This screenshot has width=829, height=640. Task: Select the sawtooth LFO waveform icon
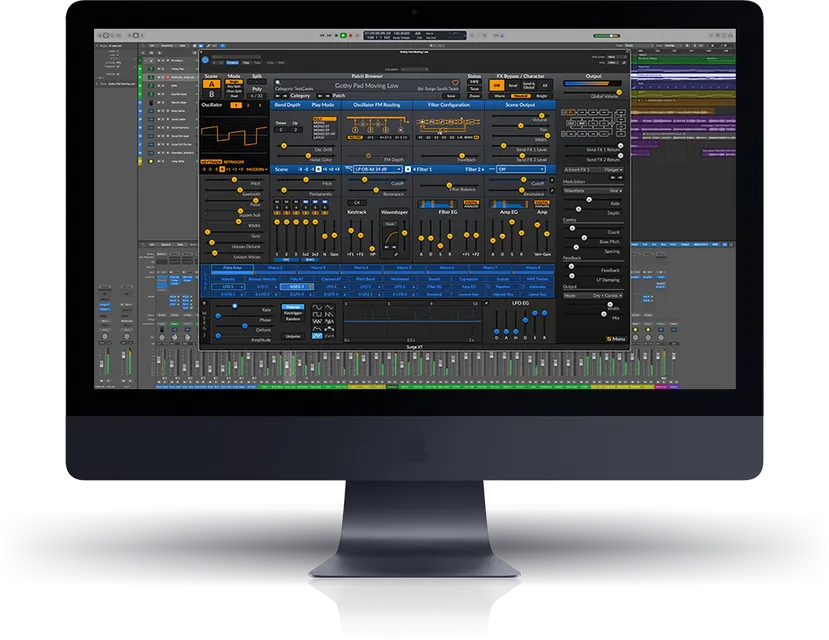pos(329,314)
